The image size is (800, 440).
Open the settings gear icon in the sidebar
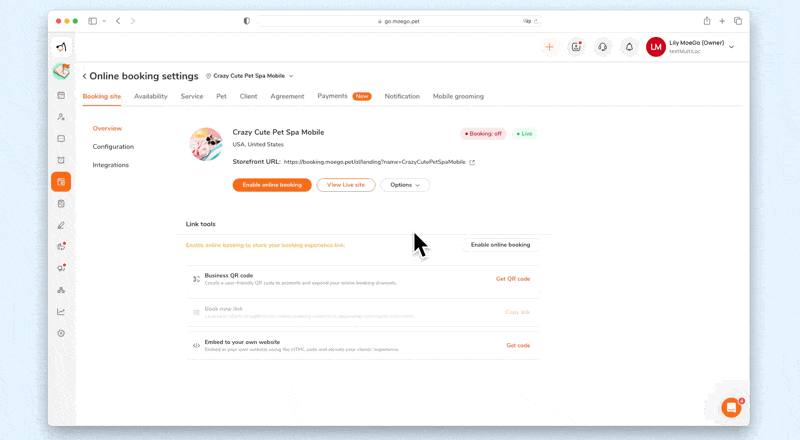click(x=61, y=333)
